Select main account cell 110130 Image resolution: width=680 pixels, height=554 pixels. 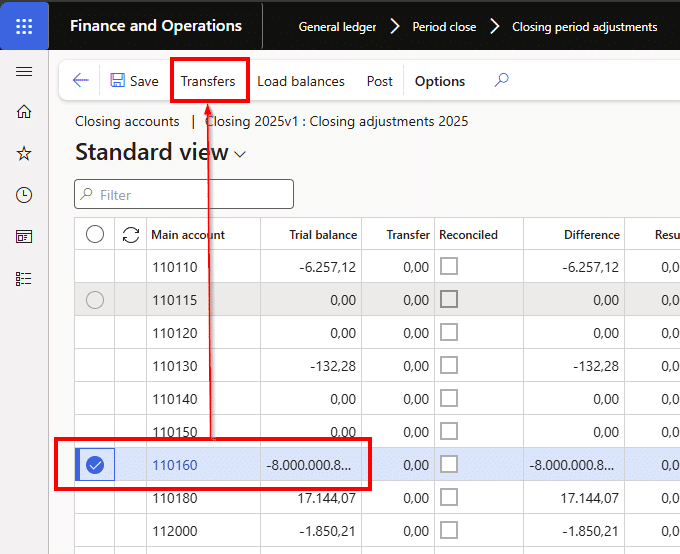[x=175, y=366]
